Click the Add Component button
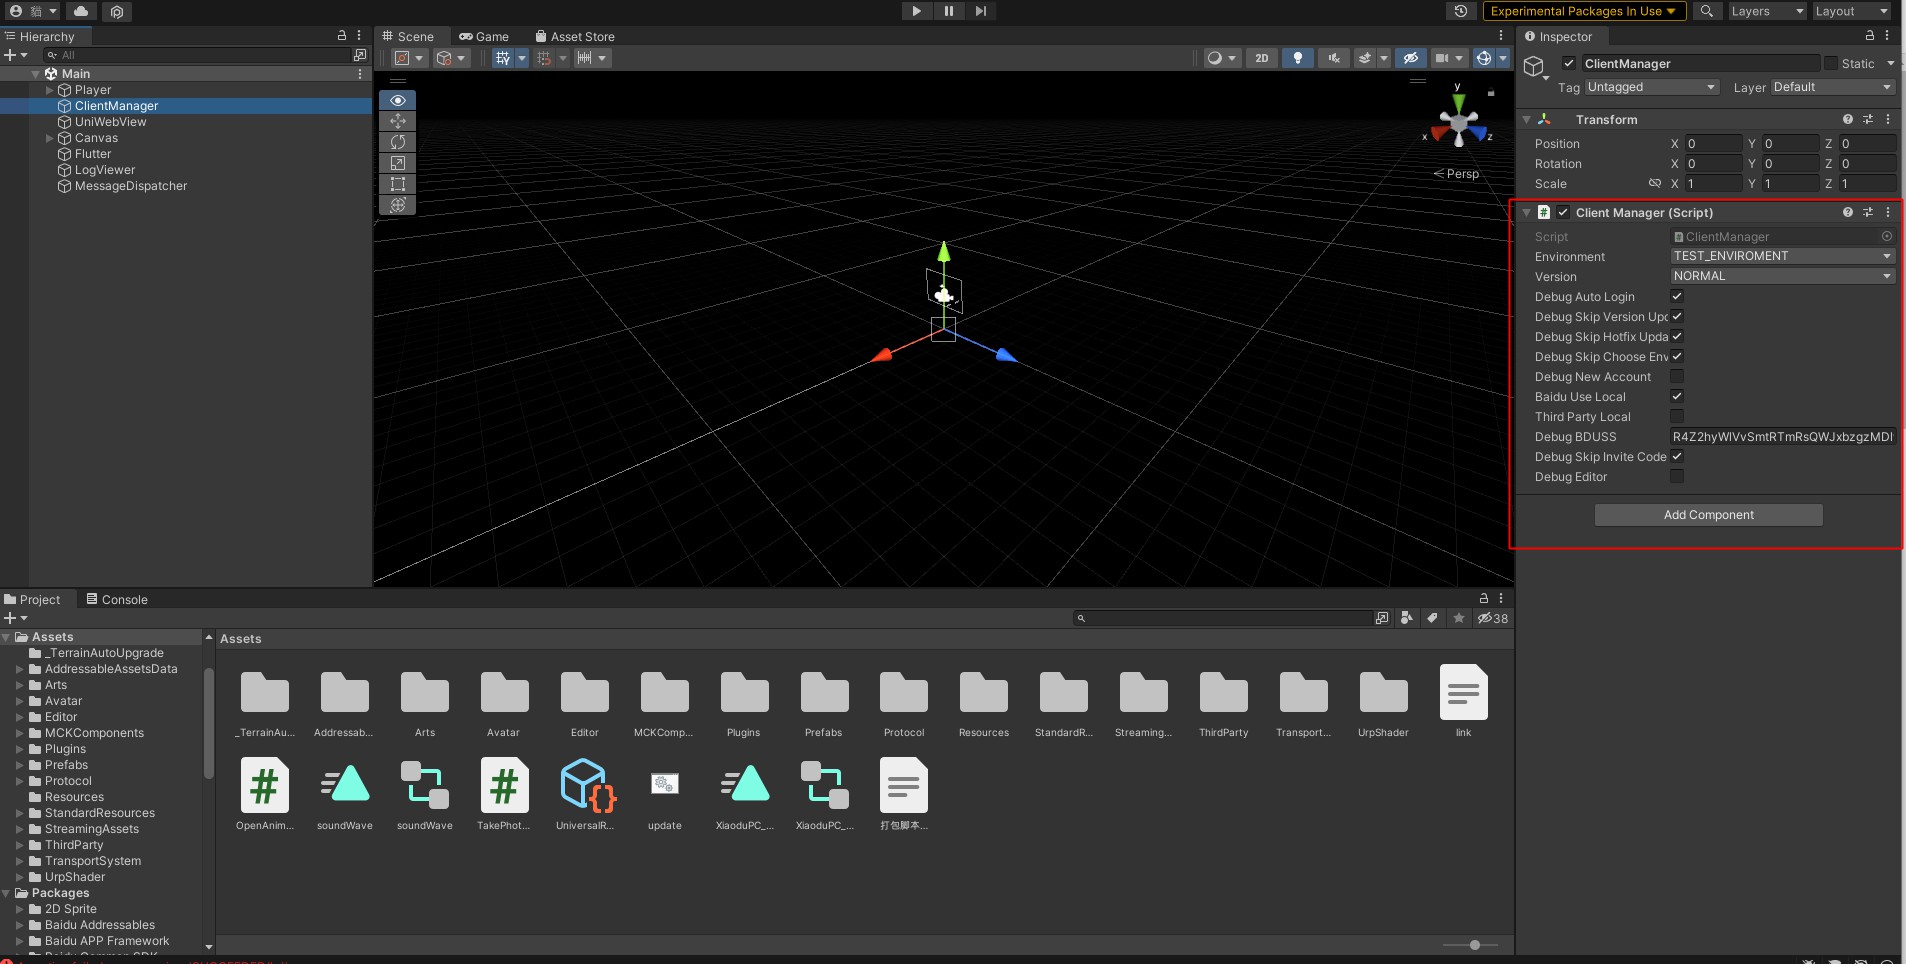 click(x=1708, y=515)
